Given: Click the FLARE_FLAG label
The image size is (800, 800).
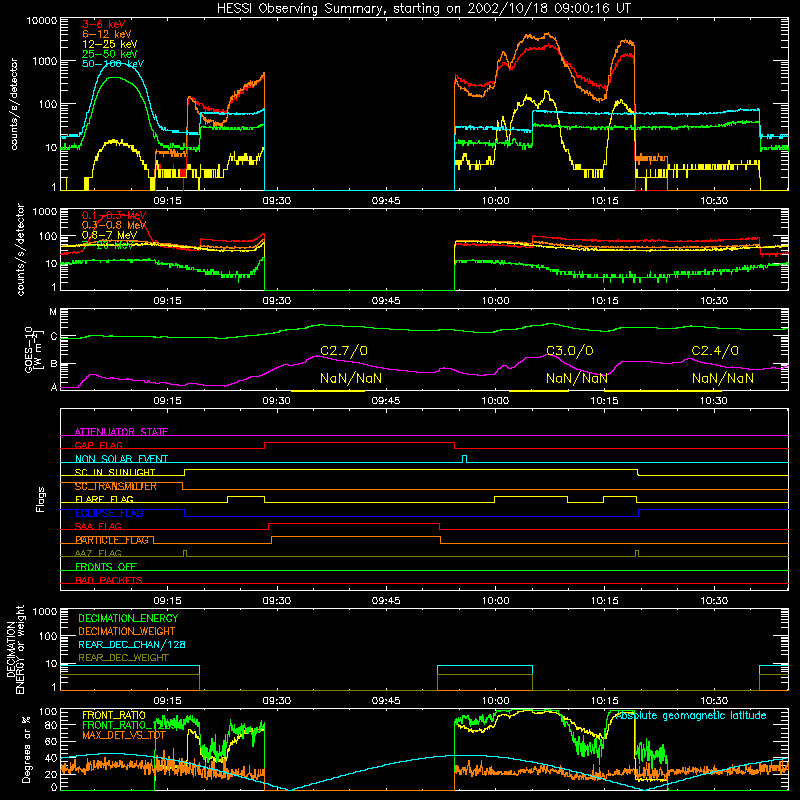Looking at the screenshot, I should [104, 499].
